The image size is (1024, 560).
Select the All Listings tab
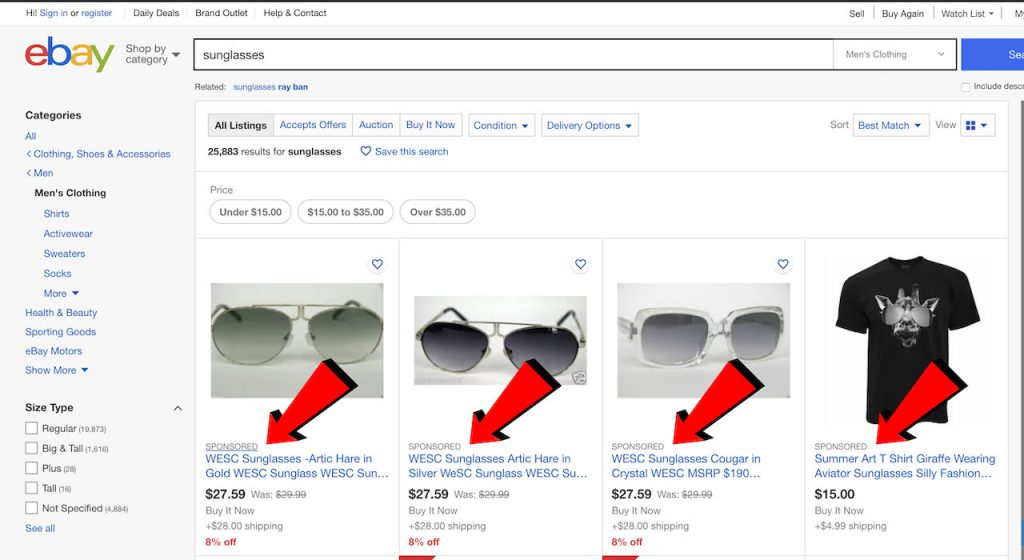click(241, 125)
